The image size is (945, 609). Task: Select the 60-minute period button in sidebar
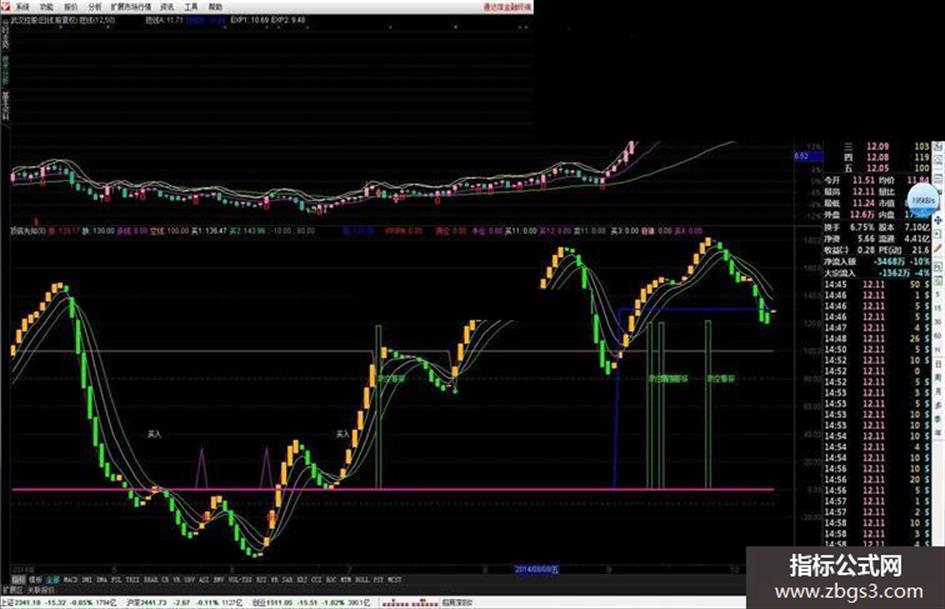click(x=938, y=336)
